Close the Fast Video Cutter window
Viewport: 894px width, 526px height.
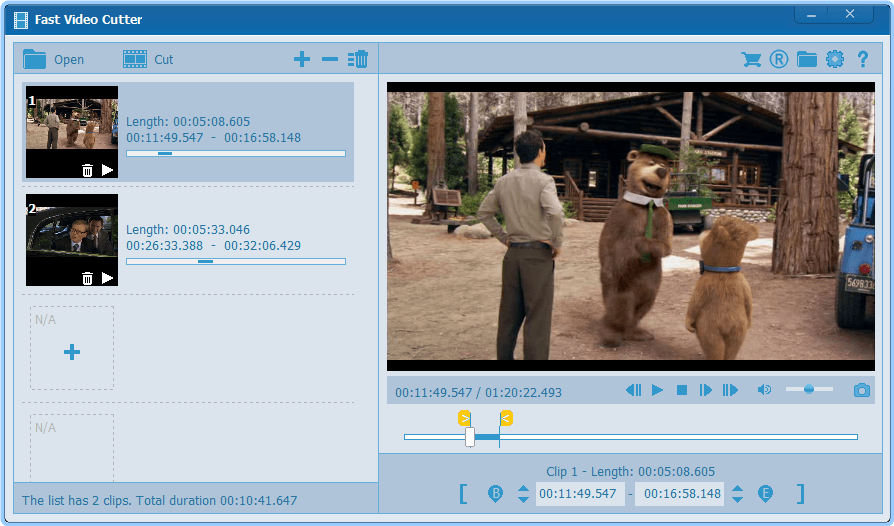tap(850, 14)
